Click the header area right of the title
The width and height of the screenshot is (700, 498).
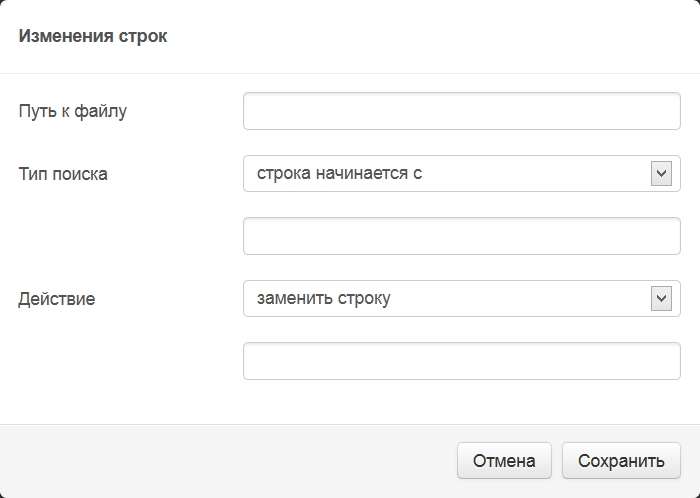433,36
